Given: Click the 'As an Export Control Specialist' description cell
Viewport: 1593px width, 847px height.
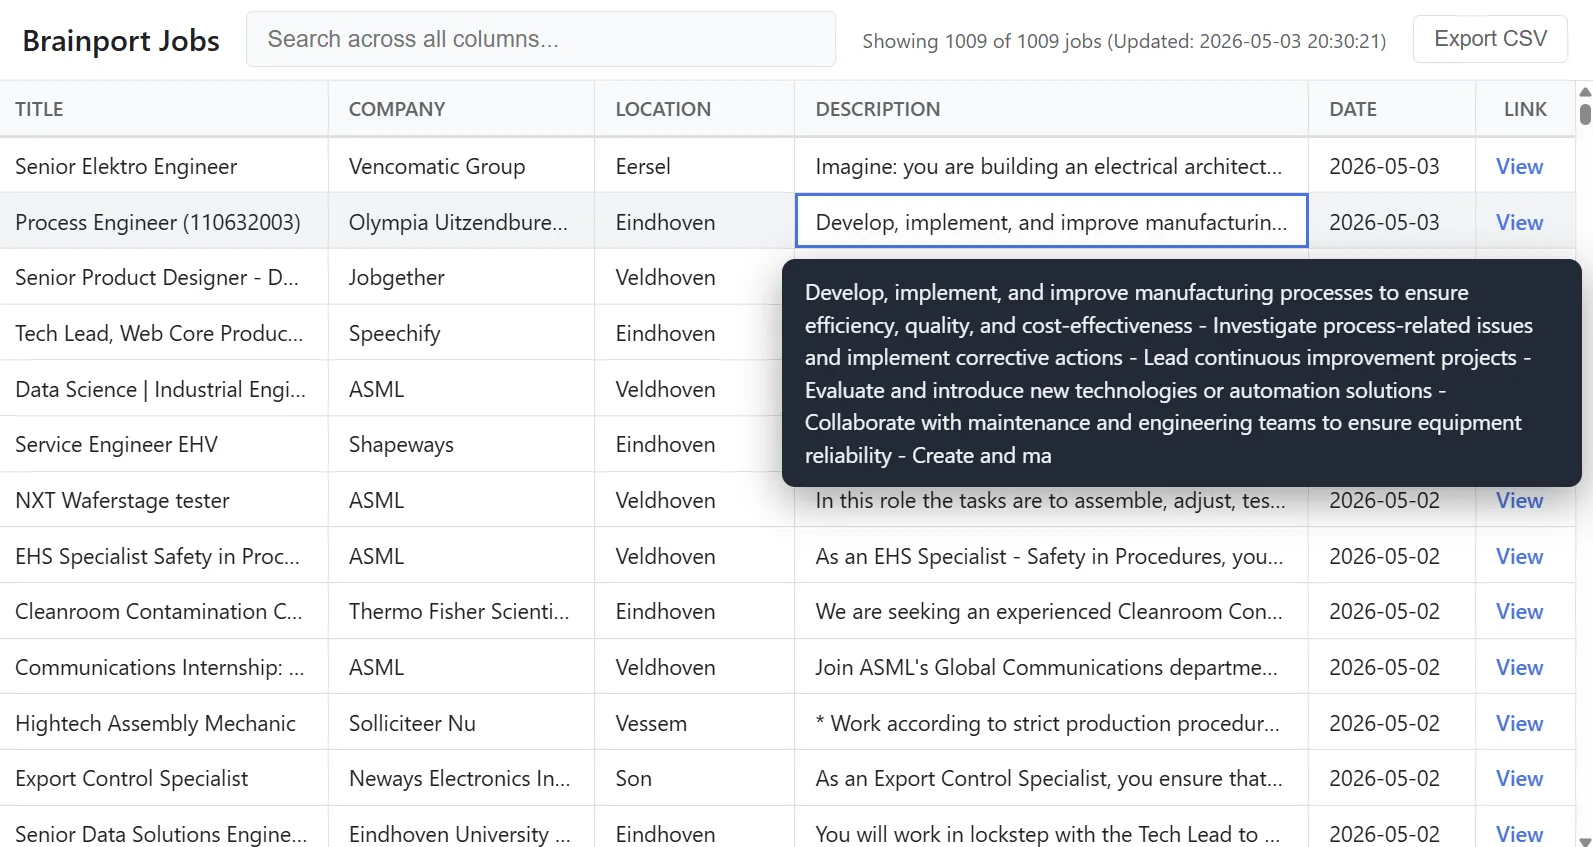Looking at the screenshot, I should coord(1051,778).
